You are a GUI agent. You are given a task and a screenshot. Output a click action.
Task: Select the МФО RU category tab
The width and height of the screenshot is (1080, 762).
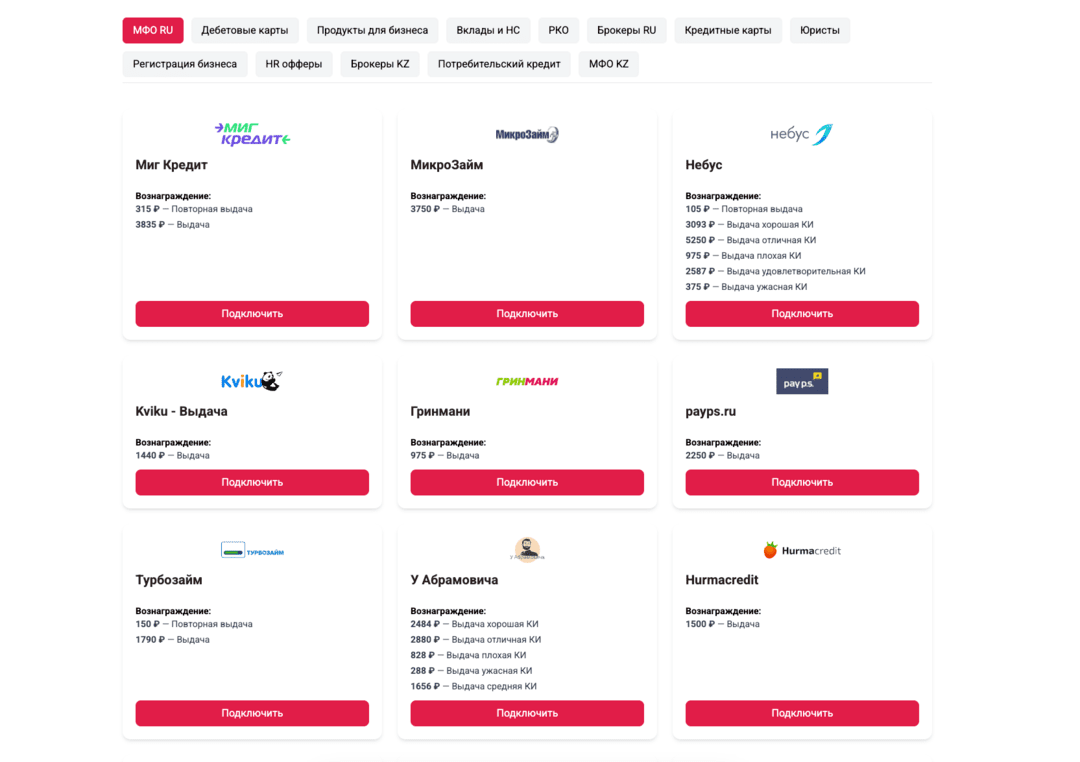153,30
